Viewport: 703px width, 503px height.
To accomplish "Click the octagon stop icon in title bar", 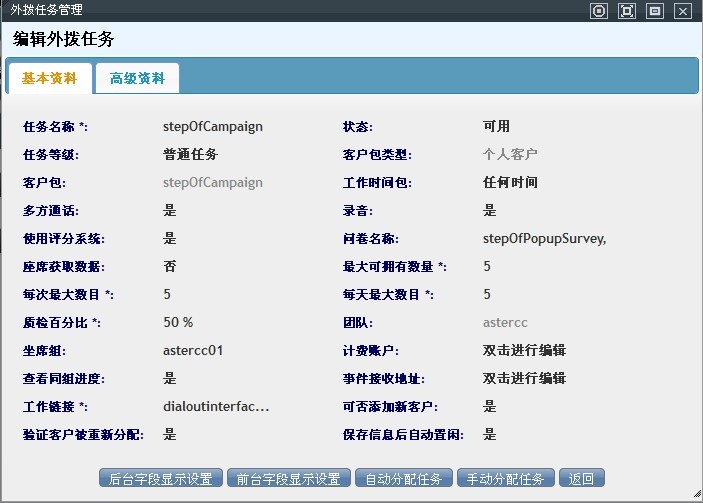I will 599,11.
